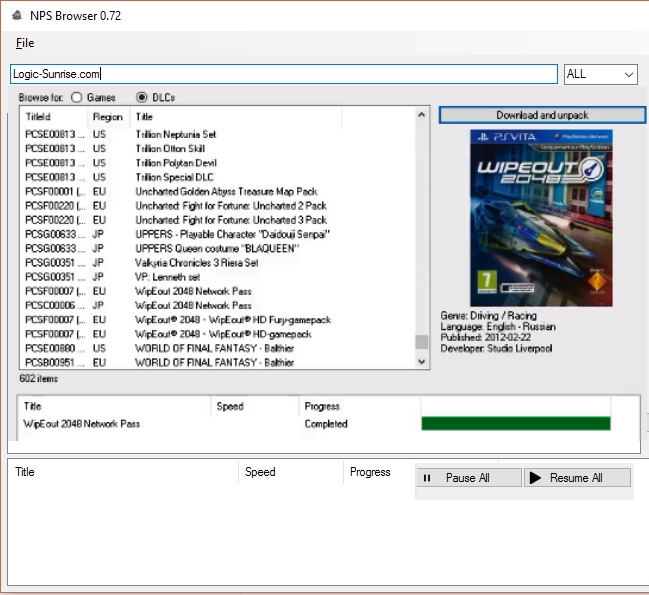
Task: Click the Download and unpack button
Action: [x=542, y=115]
